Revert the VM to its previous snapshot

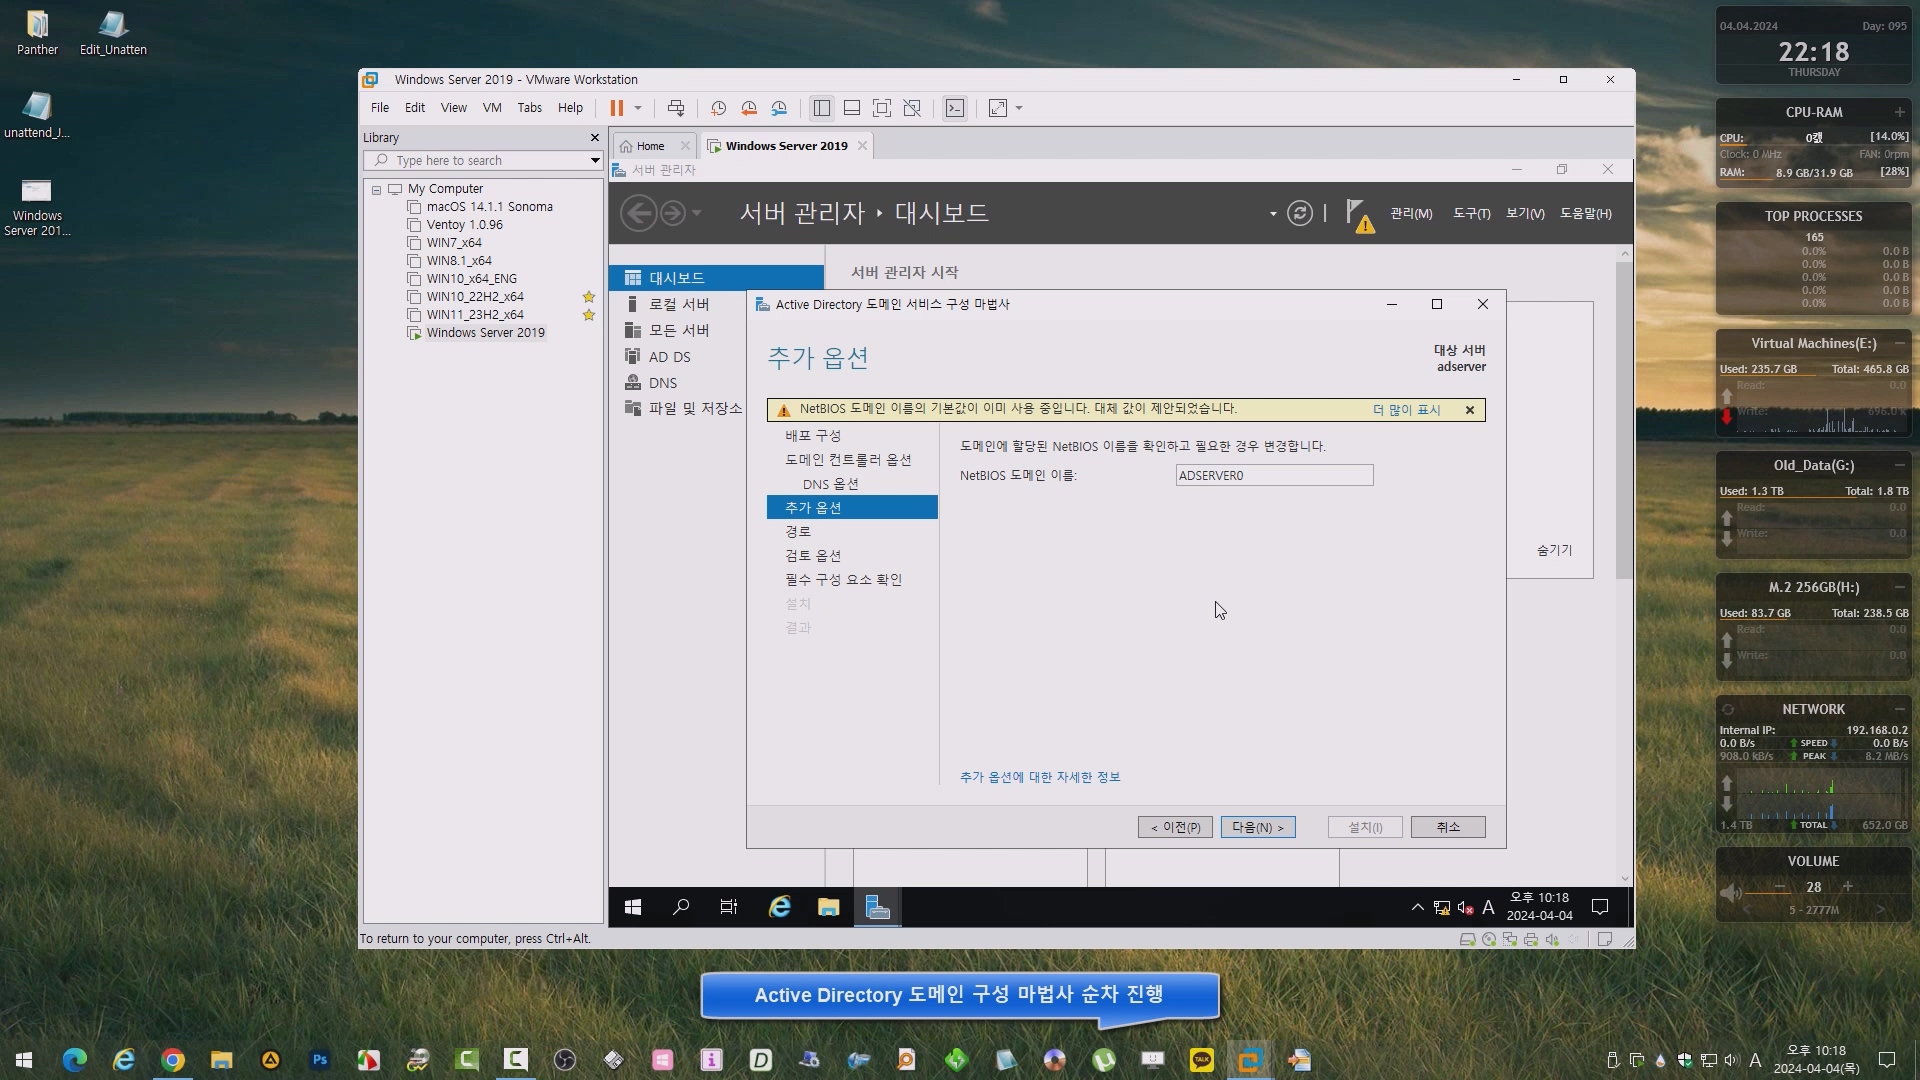[x=749, y=108]
